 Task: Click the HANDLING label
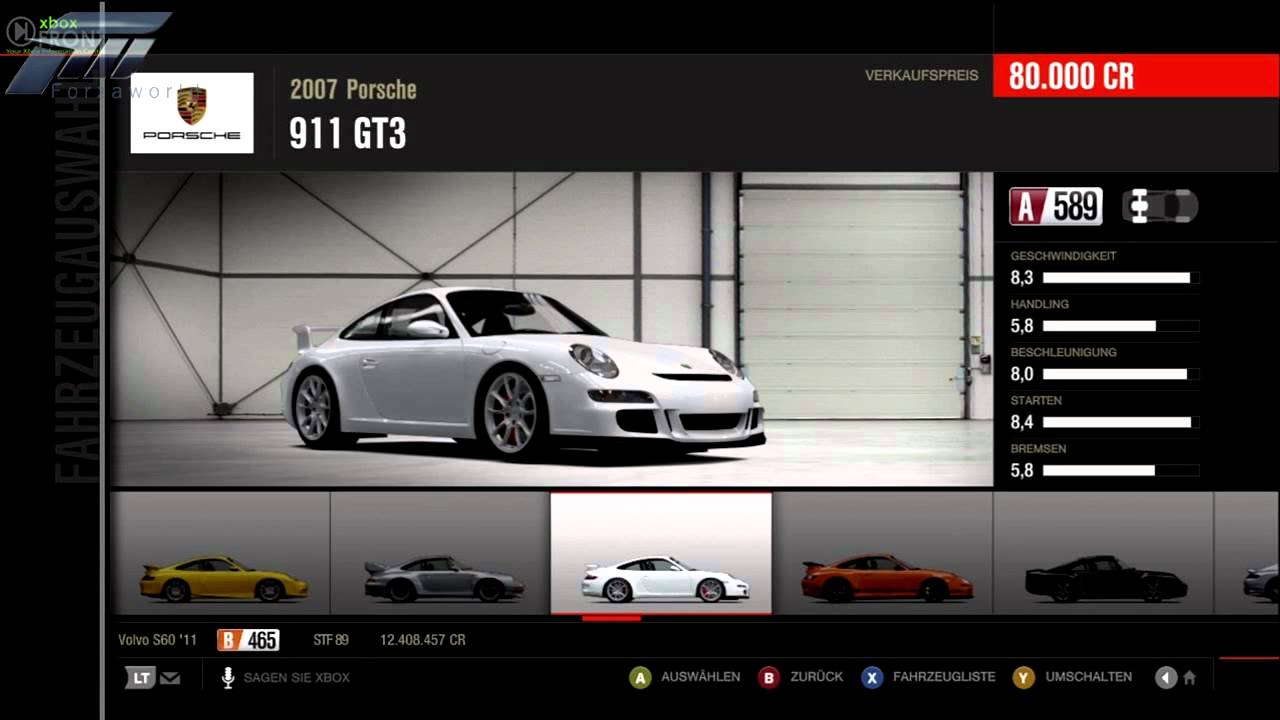[x=1040, y=304]
